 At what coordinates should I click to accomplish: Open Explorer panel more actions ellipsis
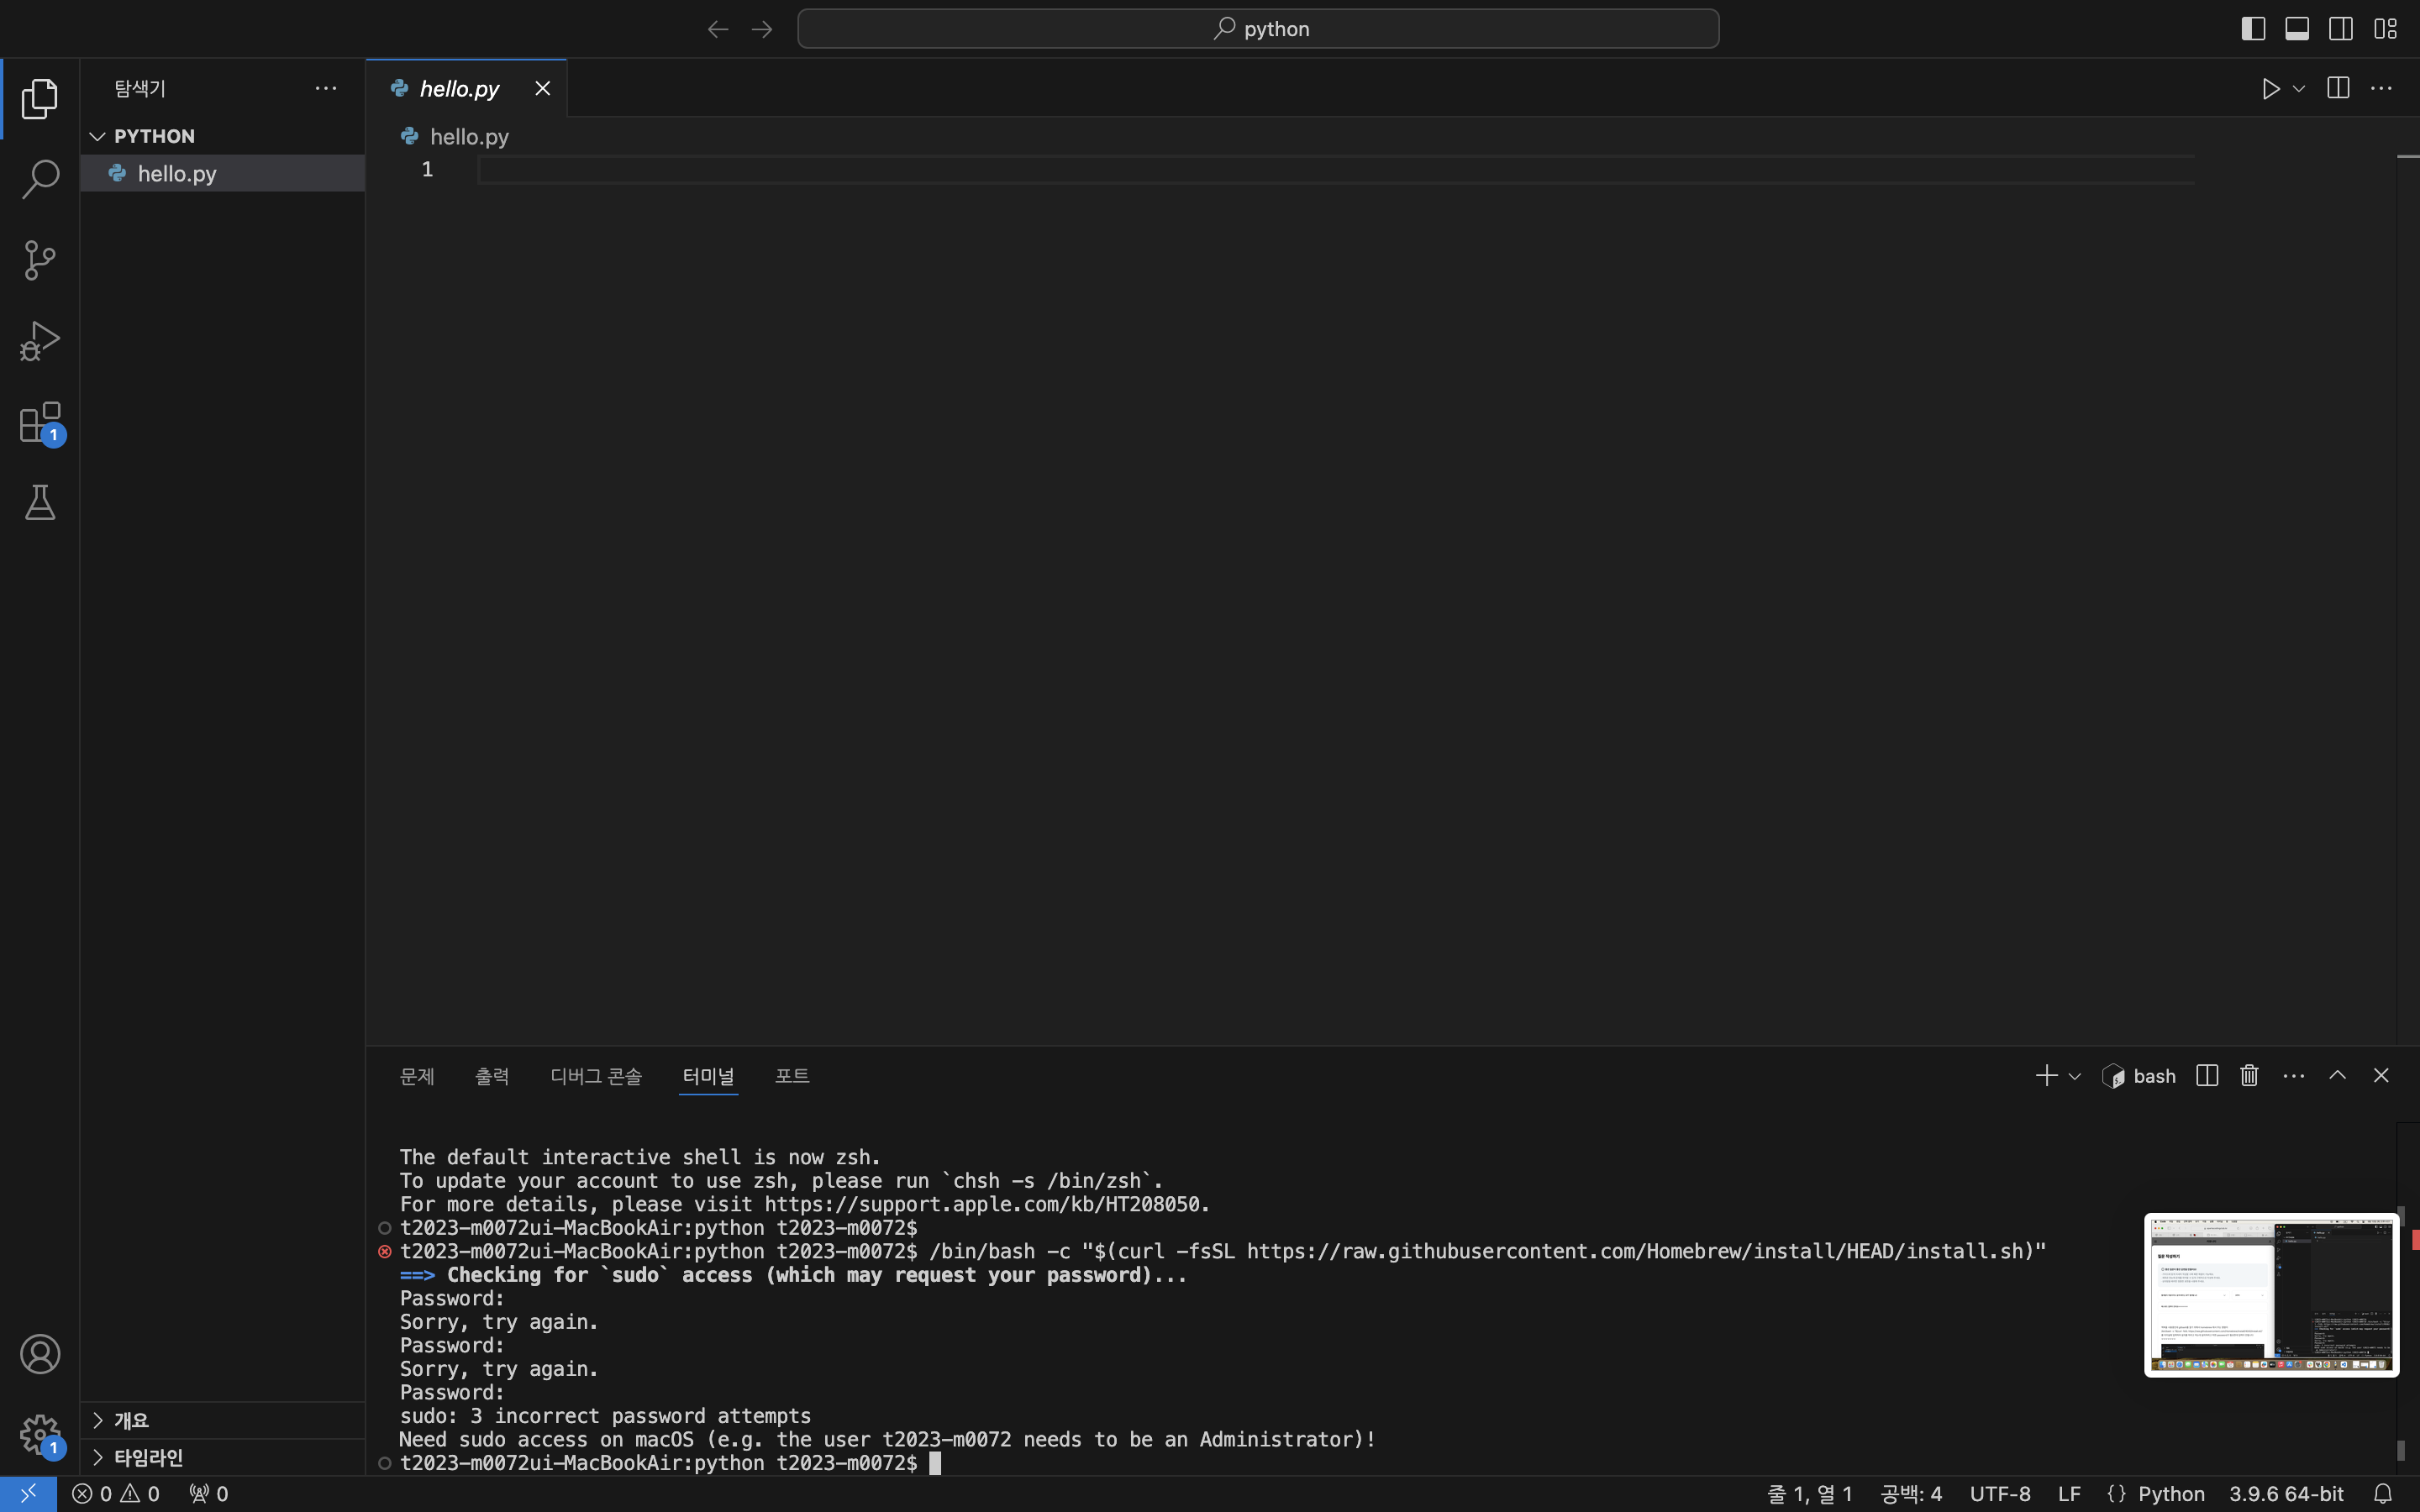(x=326, y=88)
